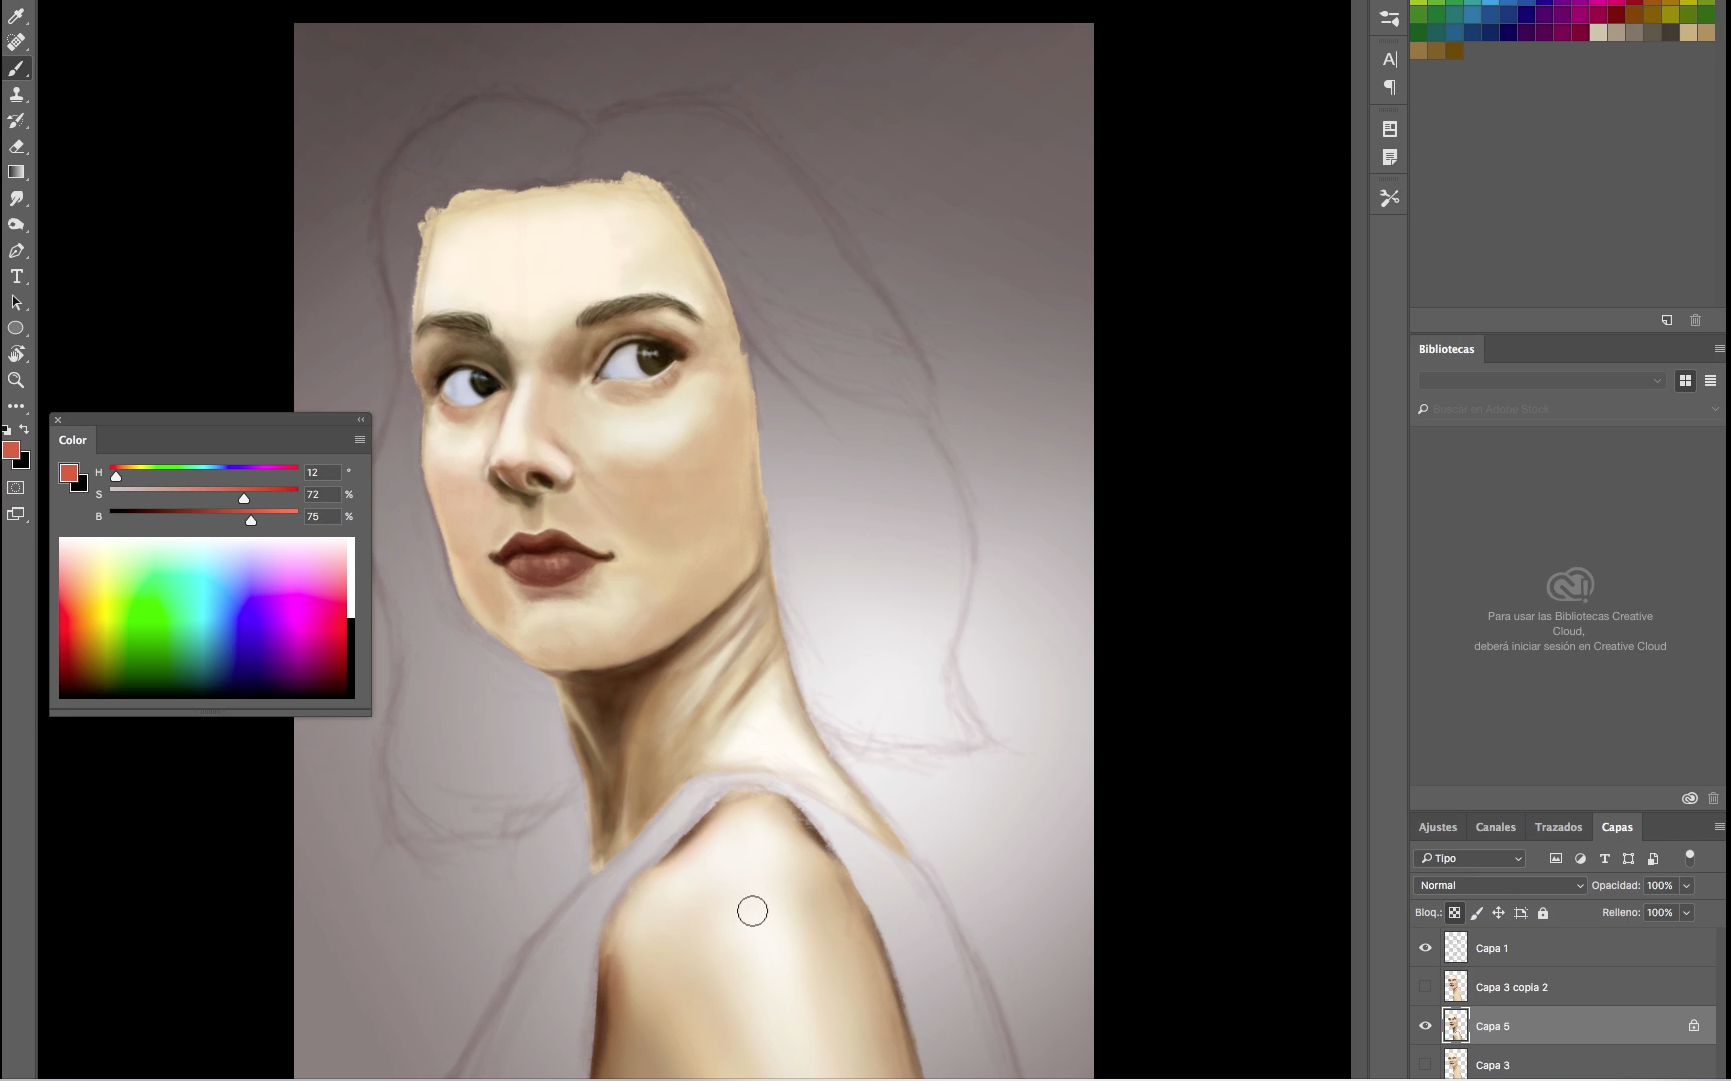Toggle layer filtering on or off
This screenshot has height=1081, width=1731.
pyautogui.click(x=1690, y=858)
